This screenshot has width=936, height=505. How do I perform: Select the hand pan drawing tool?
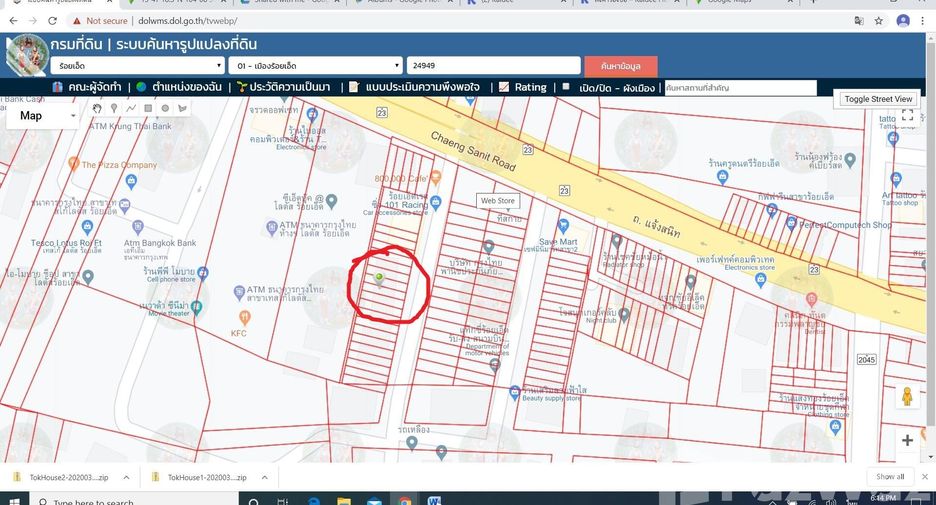[x=97, y=108]
